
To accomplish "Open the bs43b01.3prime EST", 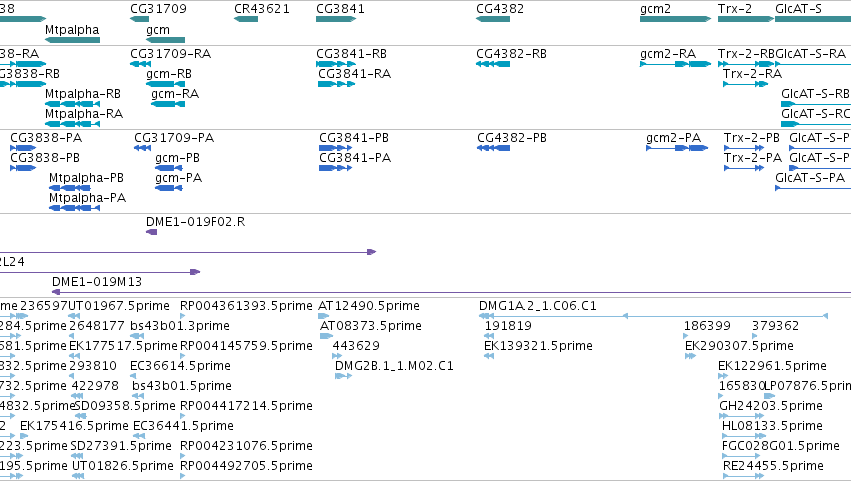I will 137,336.
